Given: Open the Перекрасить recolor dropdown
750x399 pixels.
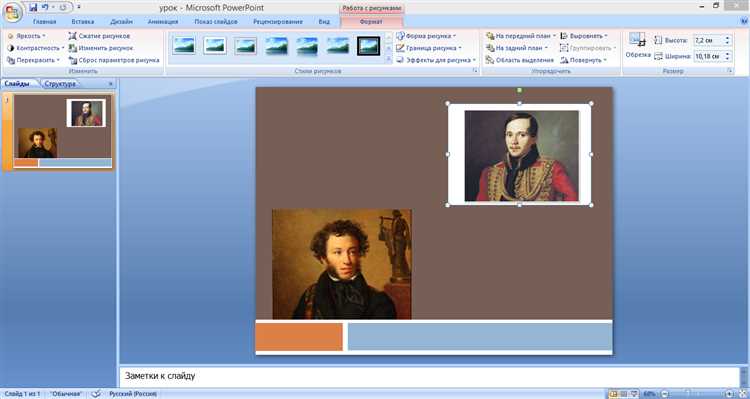Looking at the screenshot, I should (x=33, y=60).
